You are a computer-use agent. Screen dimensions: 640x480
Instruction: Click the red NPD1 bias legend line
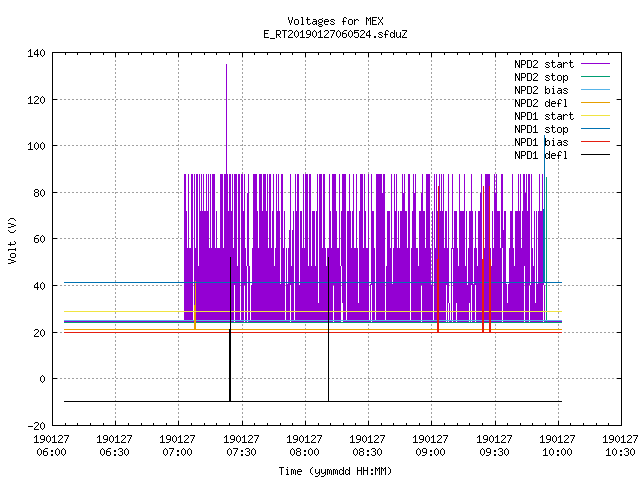click(595, 142)
